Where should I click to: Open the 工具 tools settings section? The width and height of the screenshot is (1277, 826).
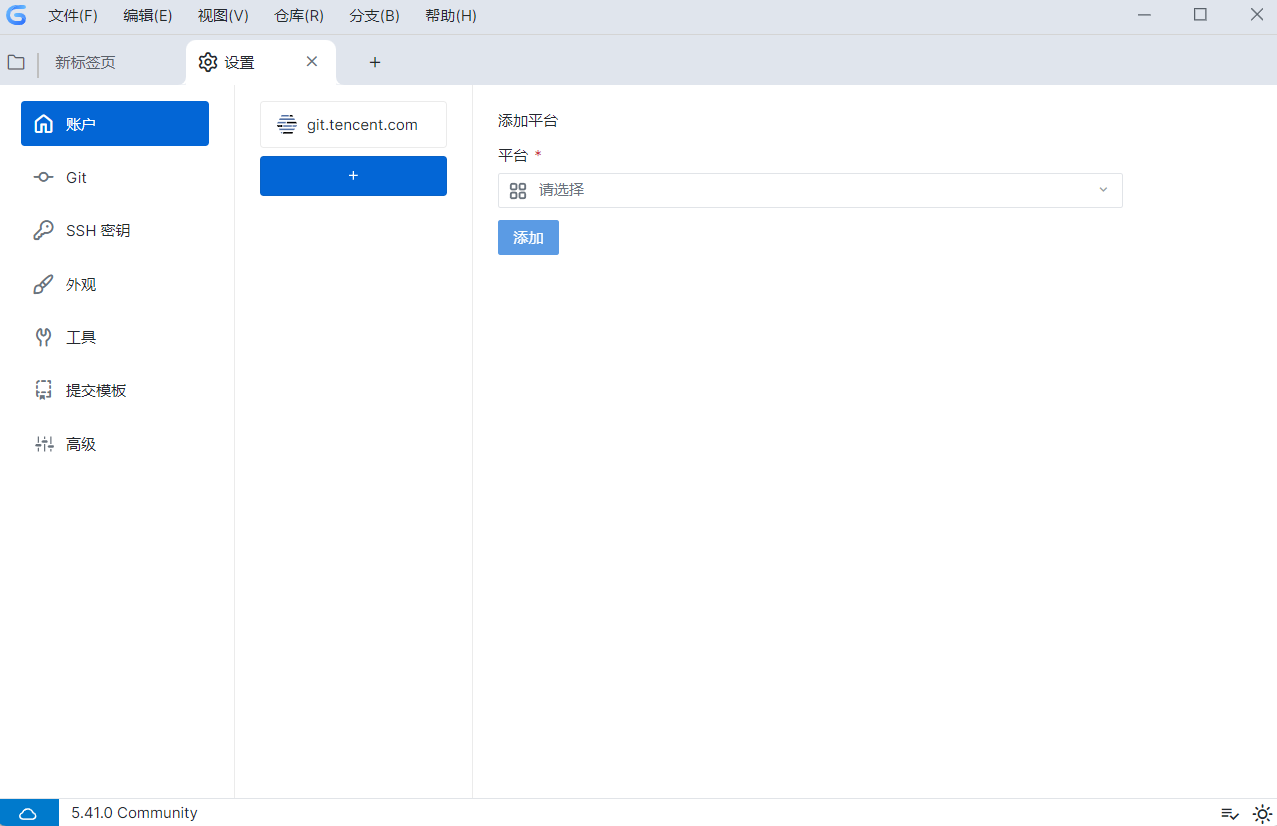(83, 337)
